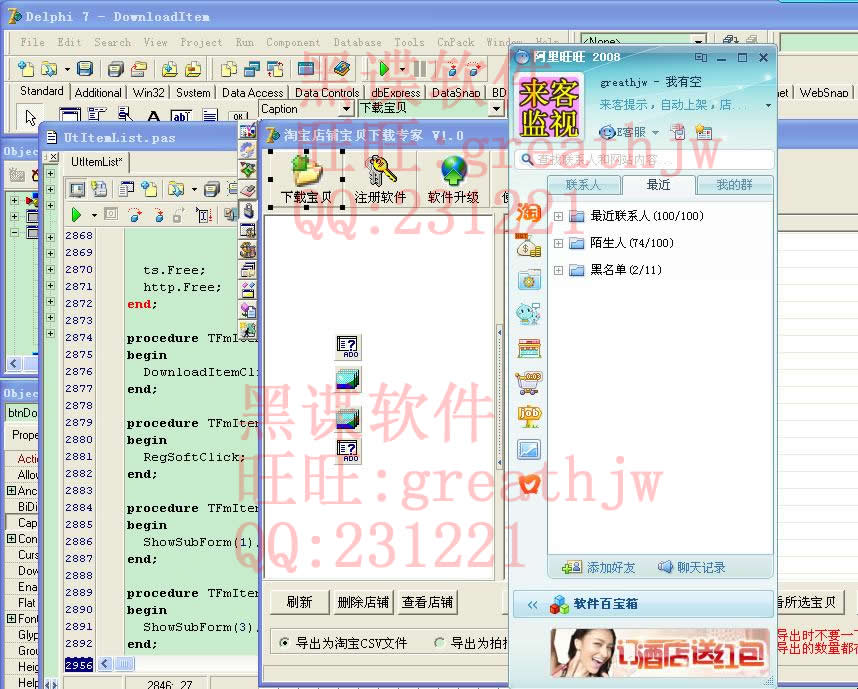Open the E客服 dropdown arrow
Screen dimensions: 858x689
(656, 132)
